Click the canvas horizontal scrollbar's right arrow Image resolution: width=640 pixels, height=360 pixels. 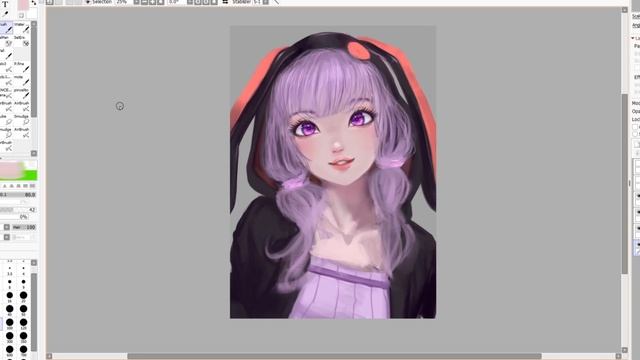[x=618, y=356]
